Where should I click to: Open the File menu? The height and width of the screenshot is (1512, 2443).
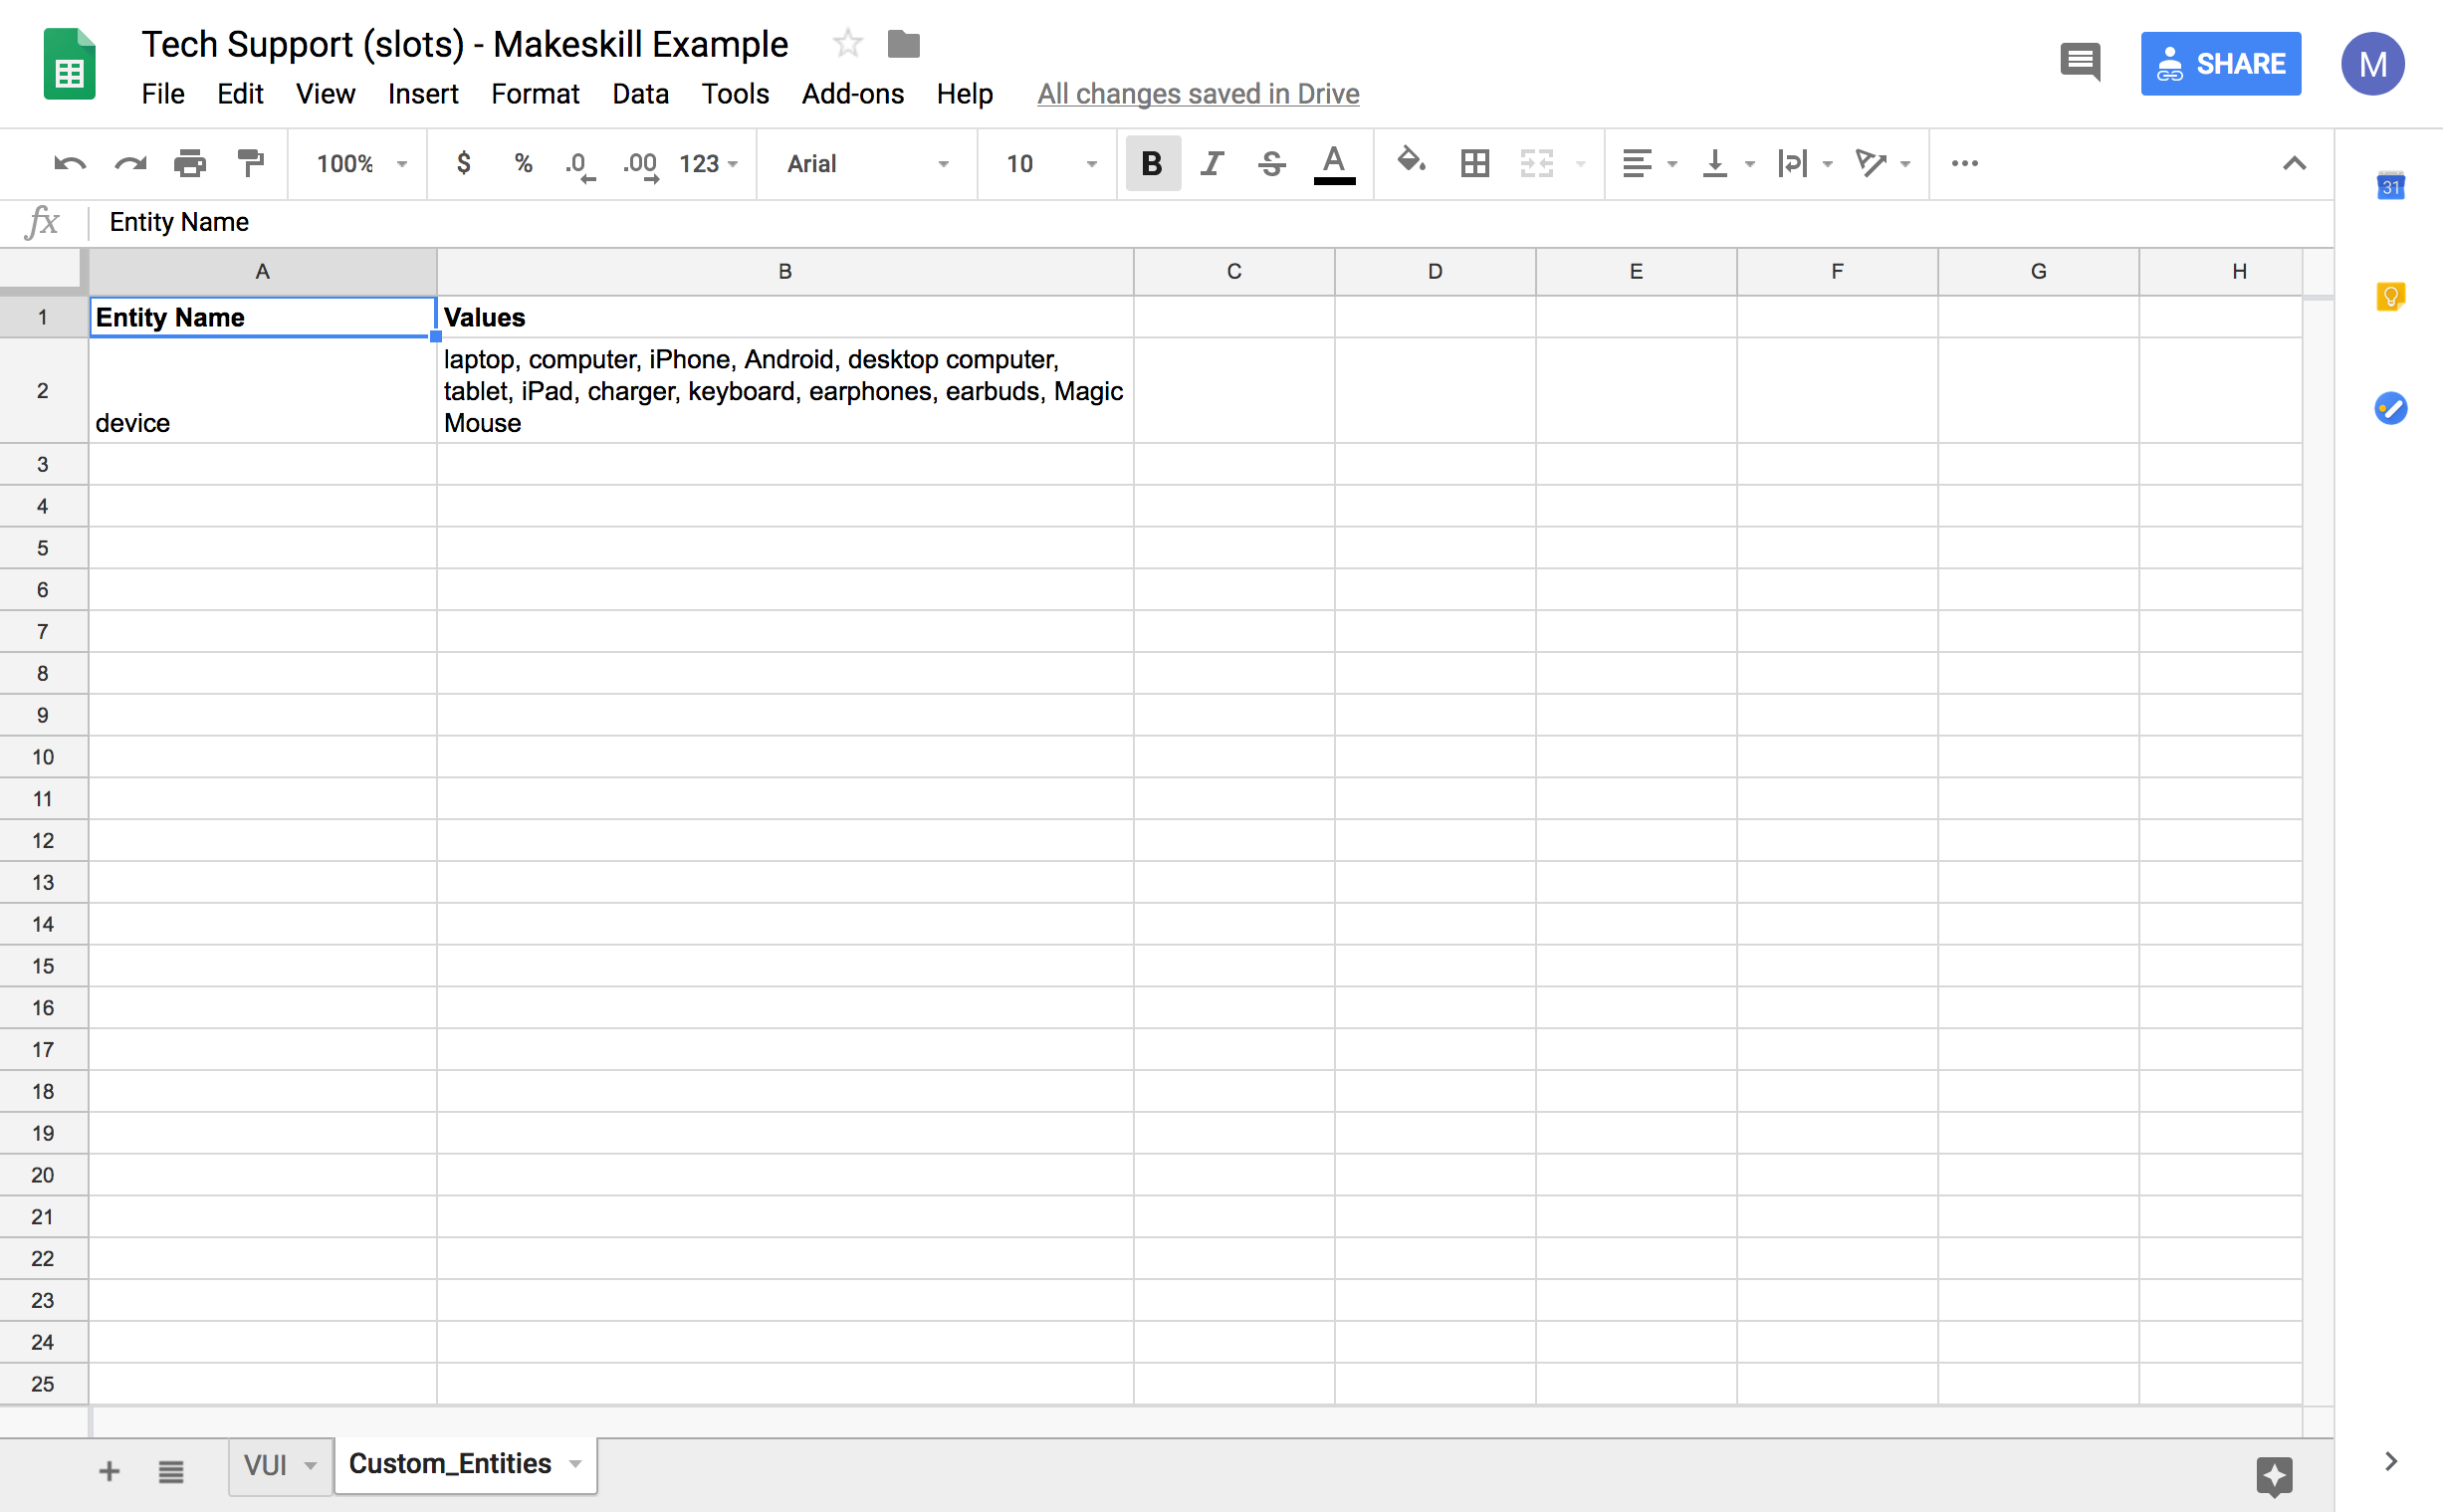(163, 94)
